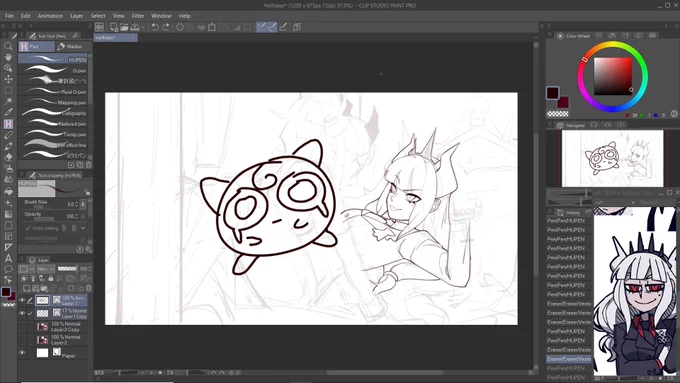Expand the Color mixing options chevron
The image size is (680, 383).
pos(83,228)
